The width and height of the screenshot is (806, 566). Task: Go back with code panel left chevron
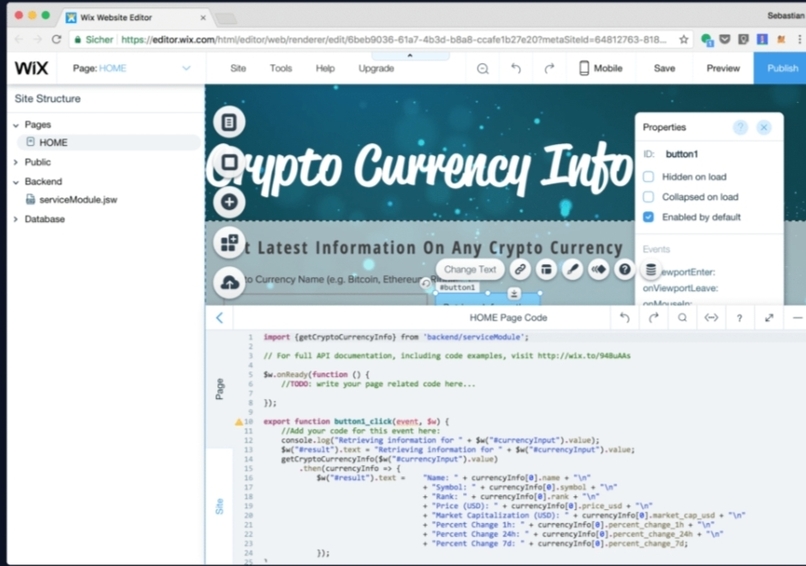[219, 318]
